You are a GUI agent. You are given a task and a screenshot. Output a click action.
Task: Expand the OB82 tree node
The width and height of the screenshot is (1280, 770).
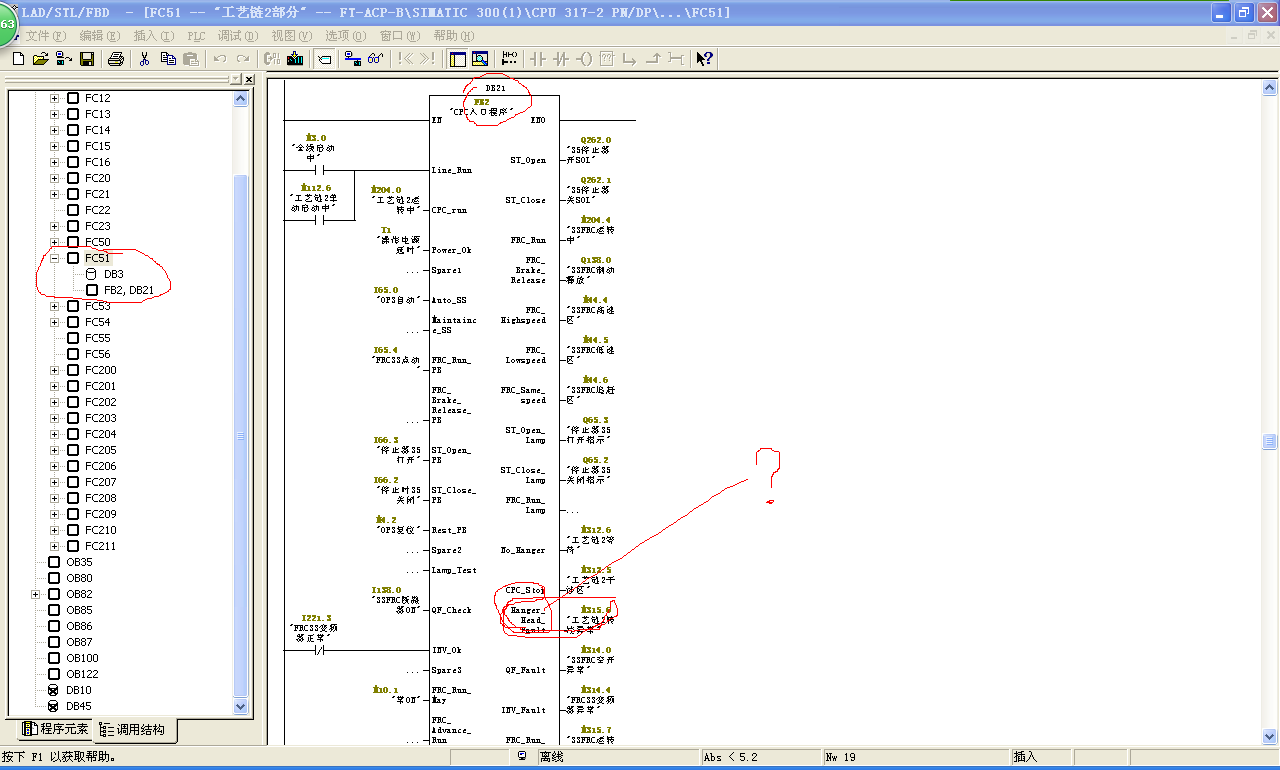coord(36,594)
